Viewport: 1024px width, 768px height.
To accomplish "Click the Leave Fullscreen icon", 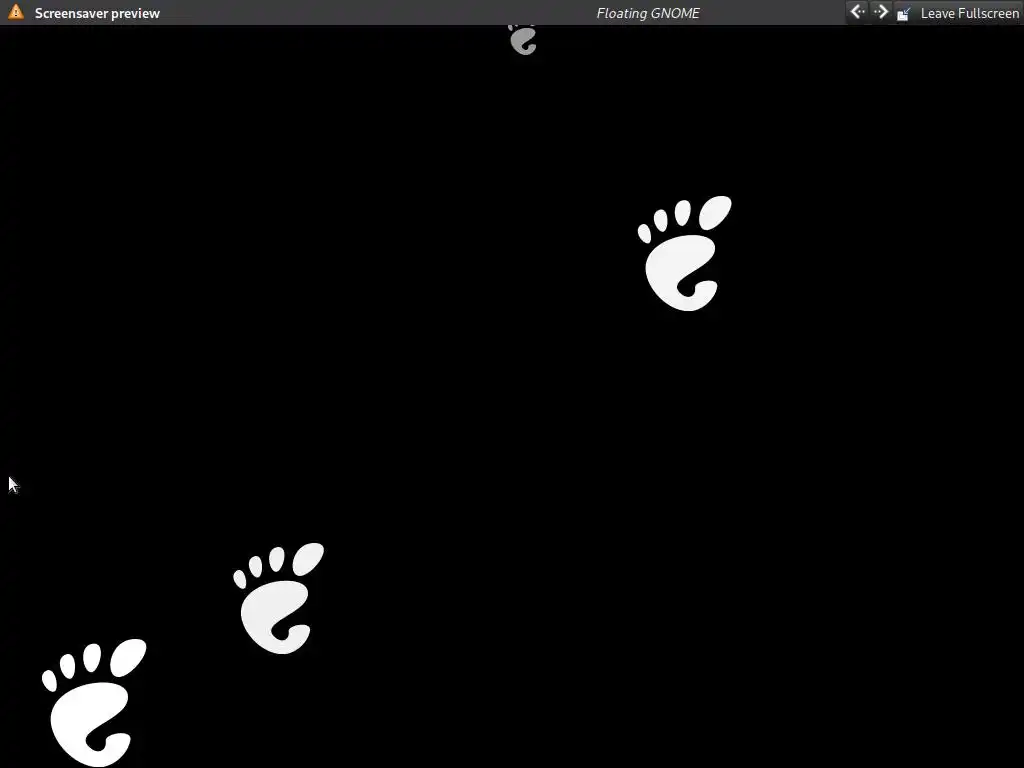I will click(x=904, y=13).
